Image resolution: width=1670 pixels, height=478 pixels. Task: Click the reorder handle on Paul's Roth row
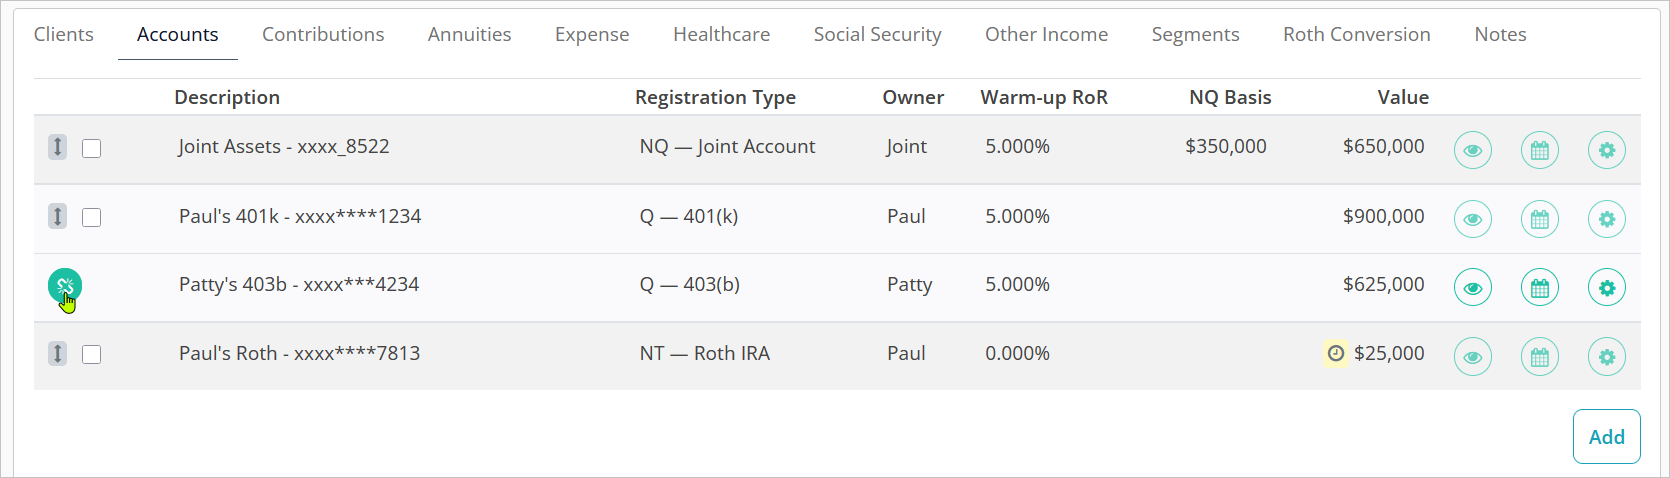[58, 353]
